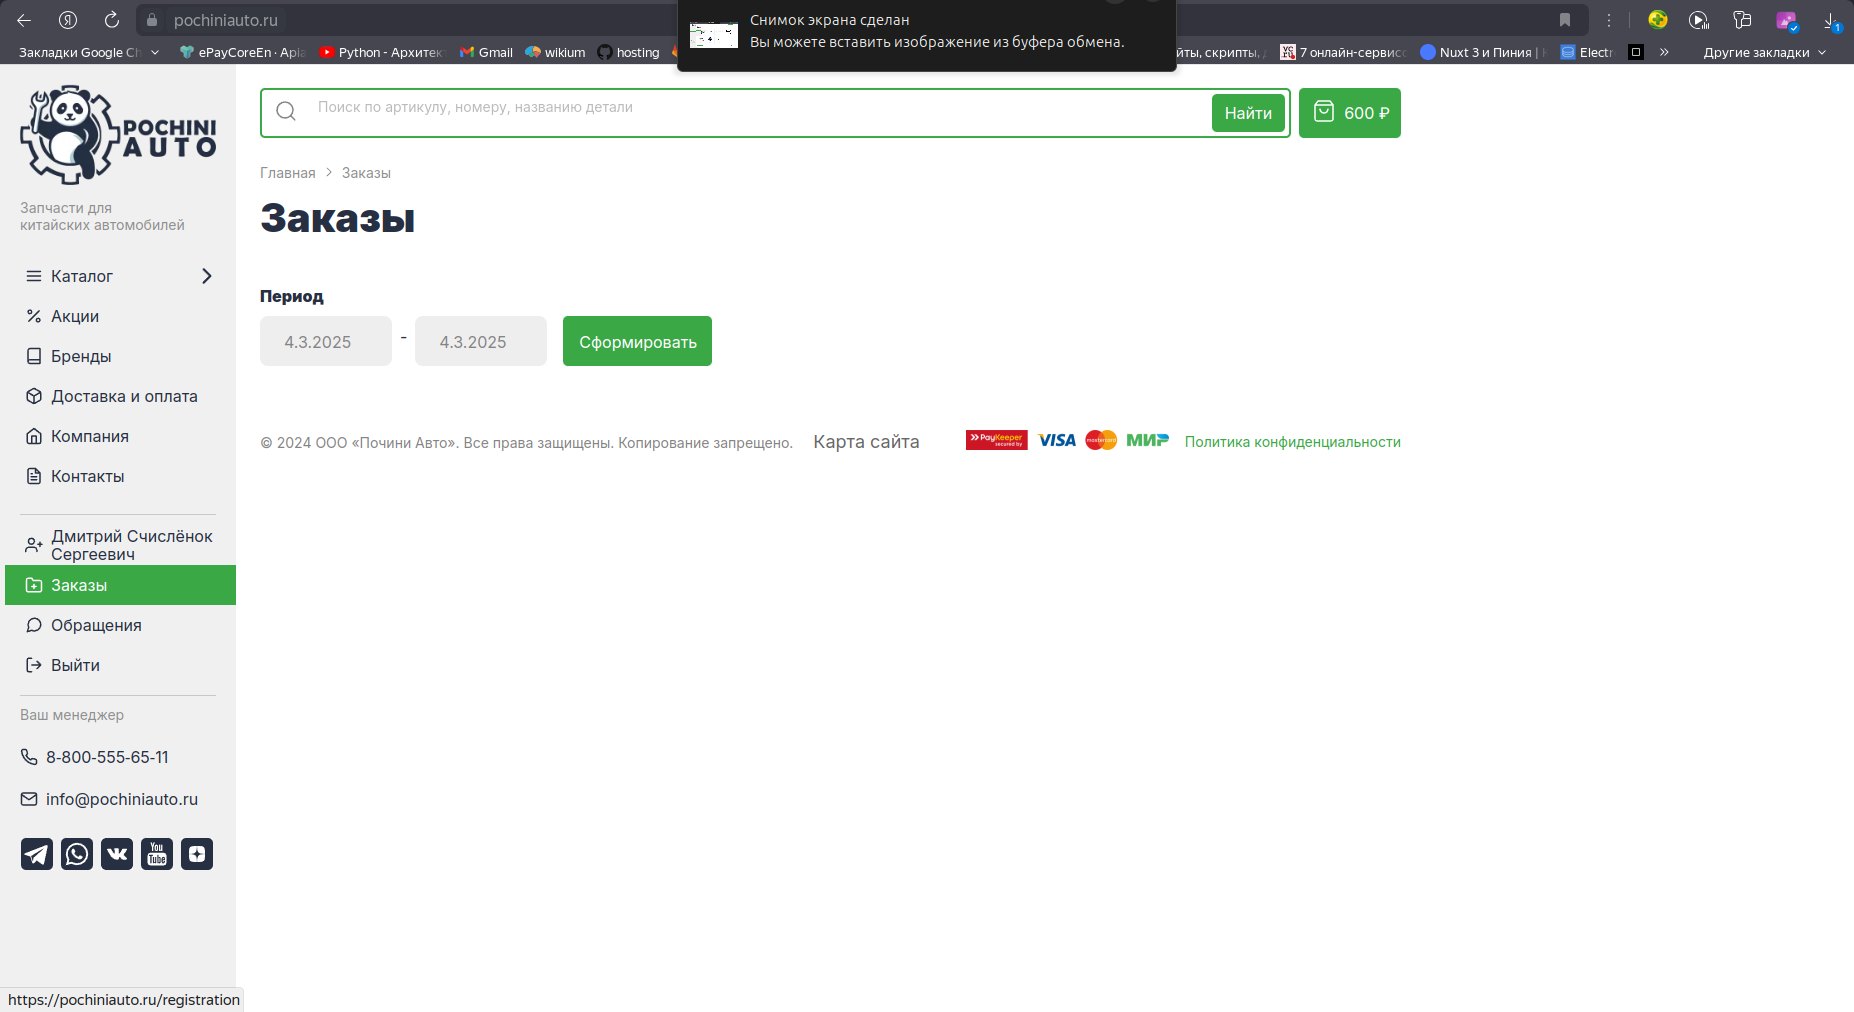1854x1012 pixels.
Task: Click the search magnifier icon
Action: (x=286, y=111)
